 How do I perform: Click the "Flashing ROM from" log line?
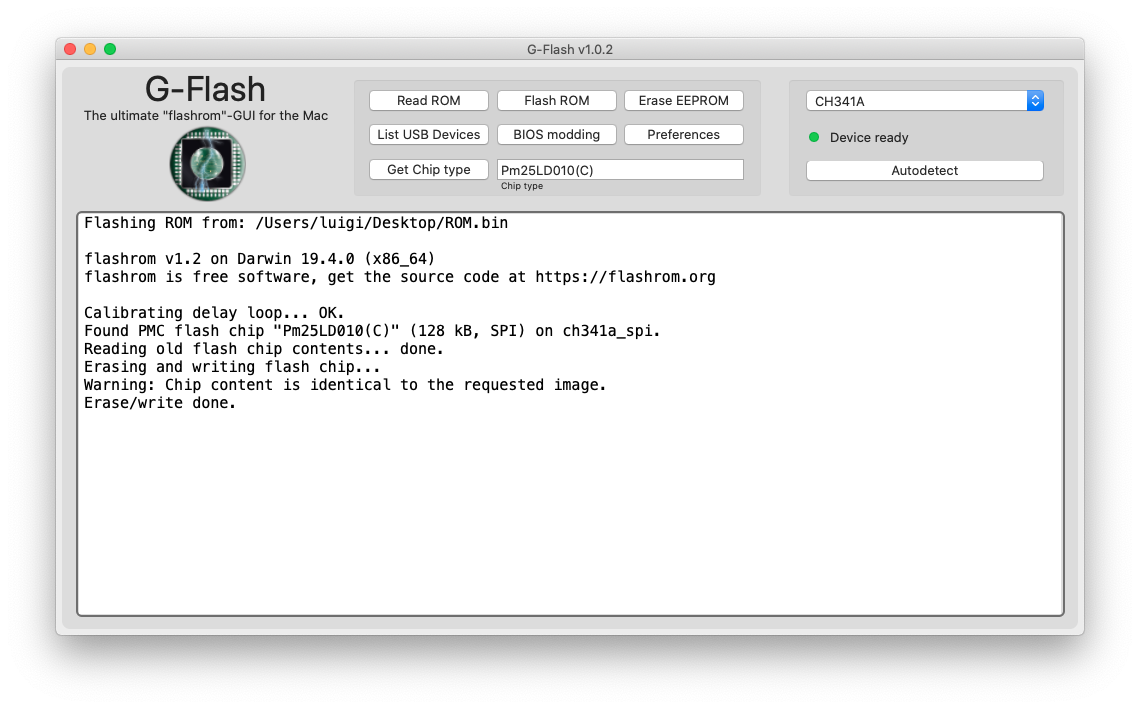coord(296,223)
